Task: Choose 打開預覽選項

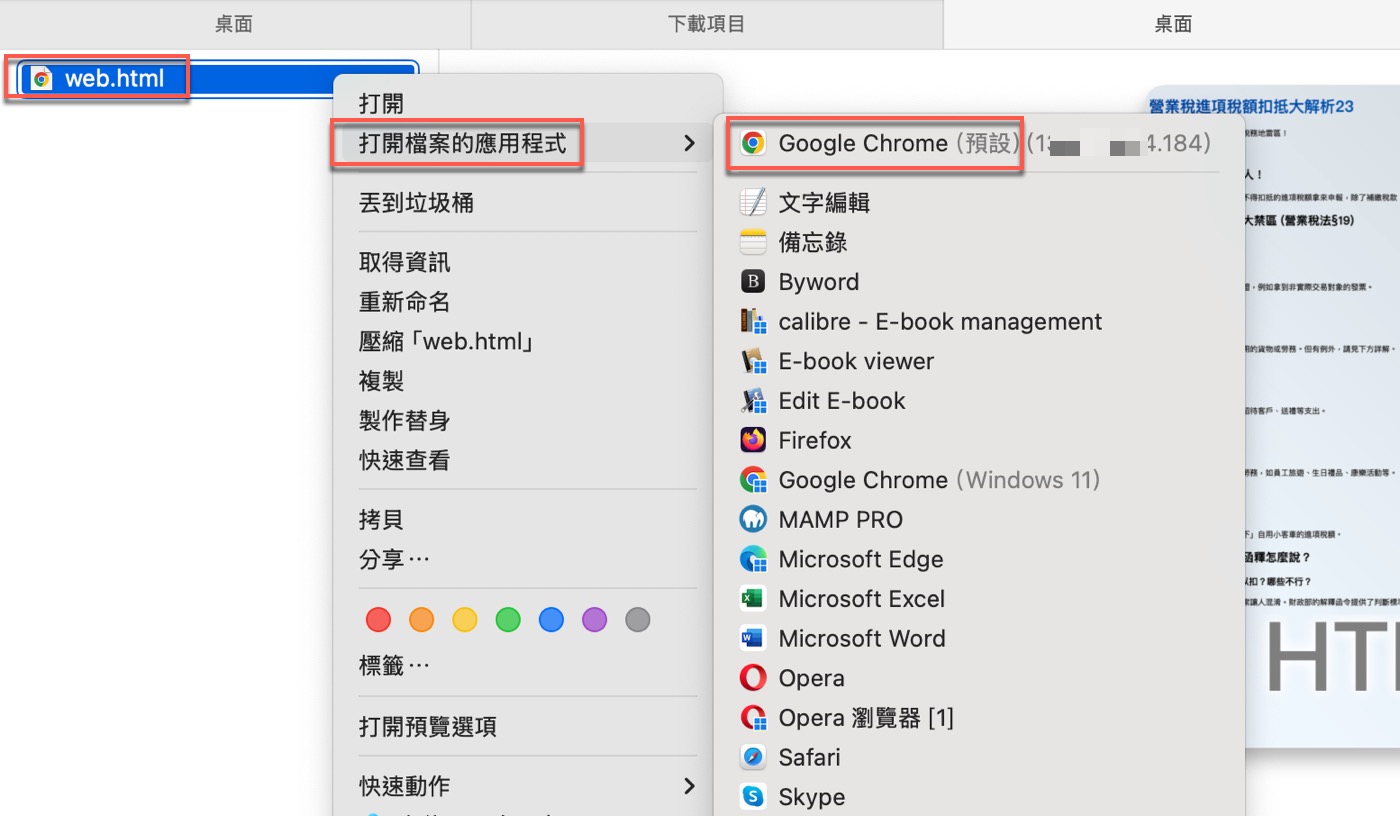Action: (x=428, y=726)
